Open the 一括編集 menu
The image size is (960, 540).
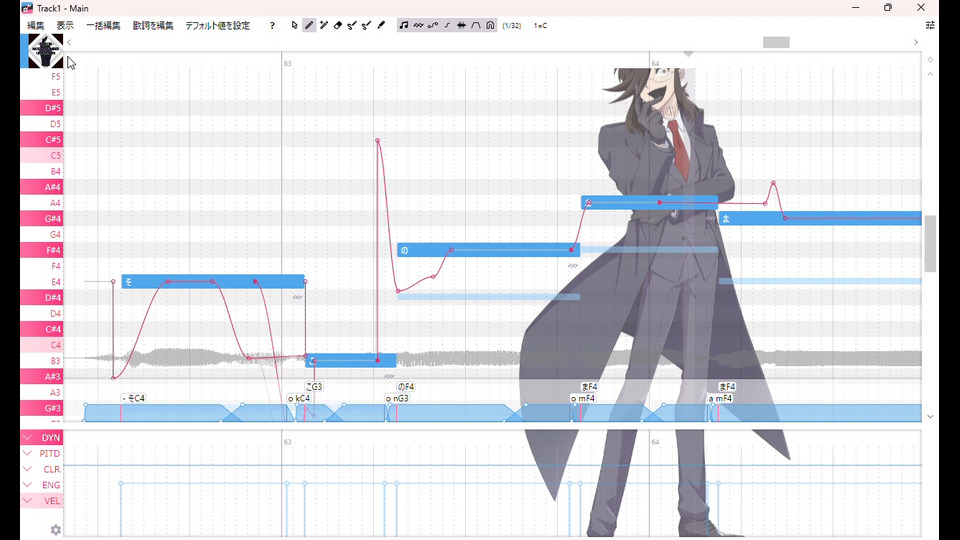[x=103, y=26]
